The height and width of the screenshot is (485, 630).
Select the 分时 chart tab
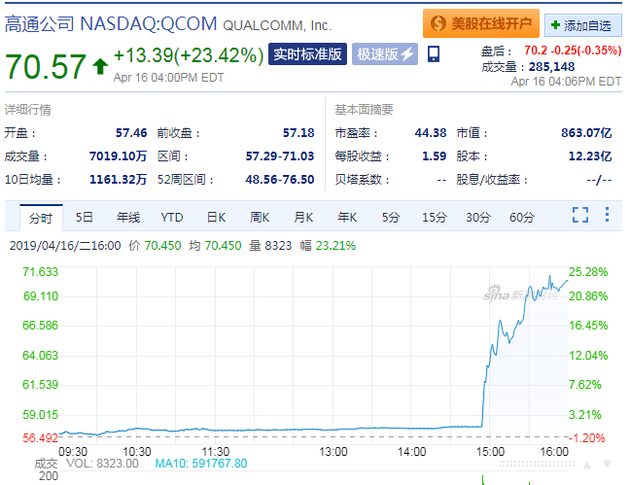pos(41,218)
